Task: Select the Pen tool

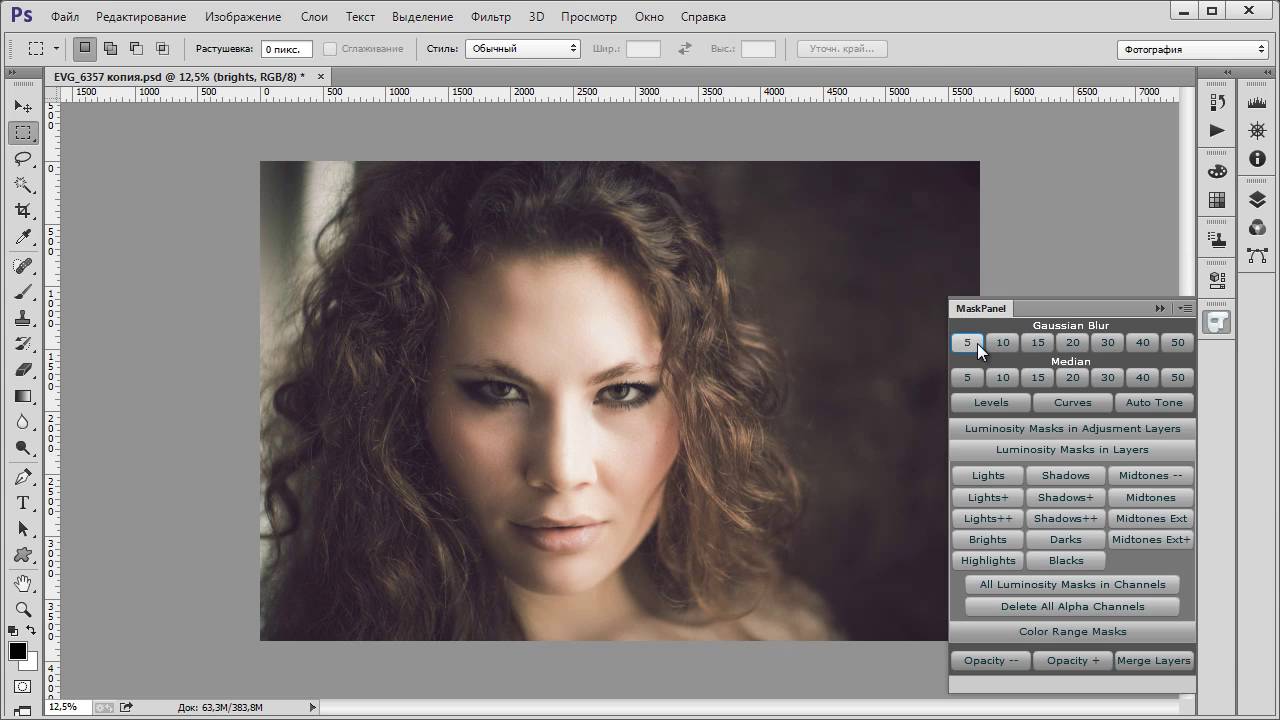Action: [23, 477]
